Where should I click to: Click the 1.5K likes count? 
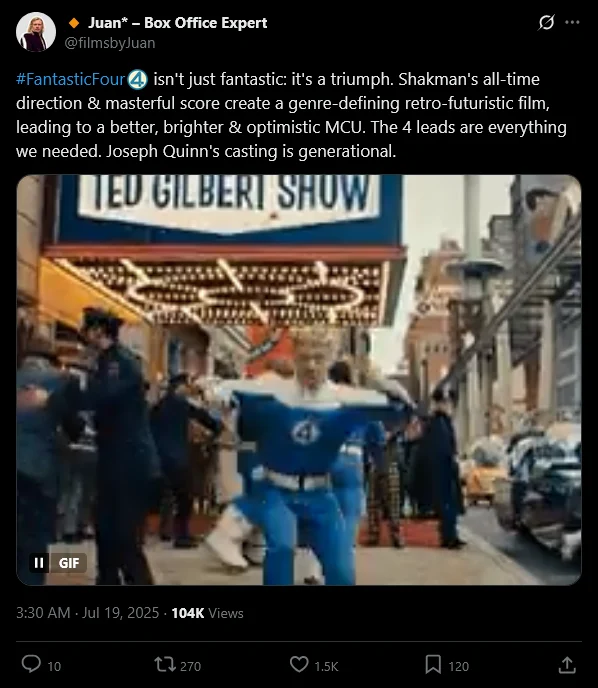[326, 666]
